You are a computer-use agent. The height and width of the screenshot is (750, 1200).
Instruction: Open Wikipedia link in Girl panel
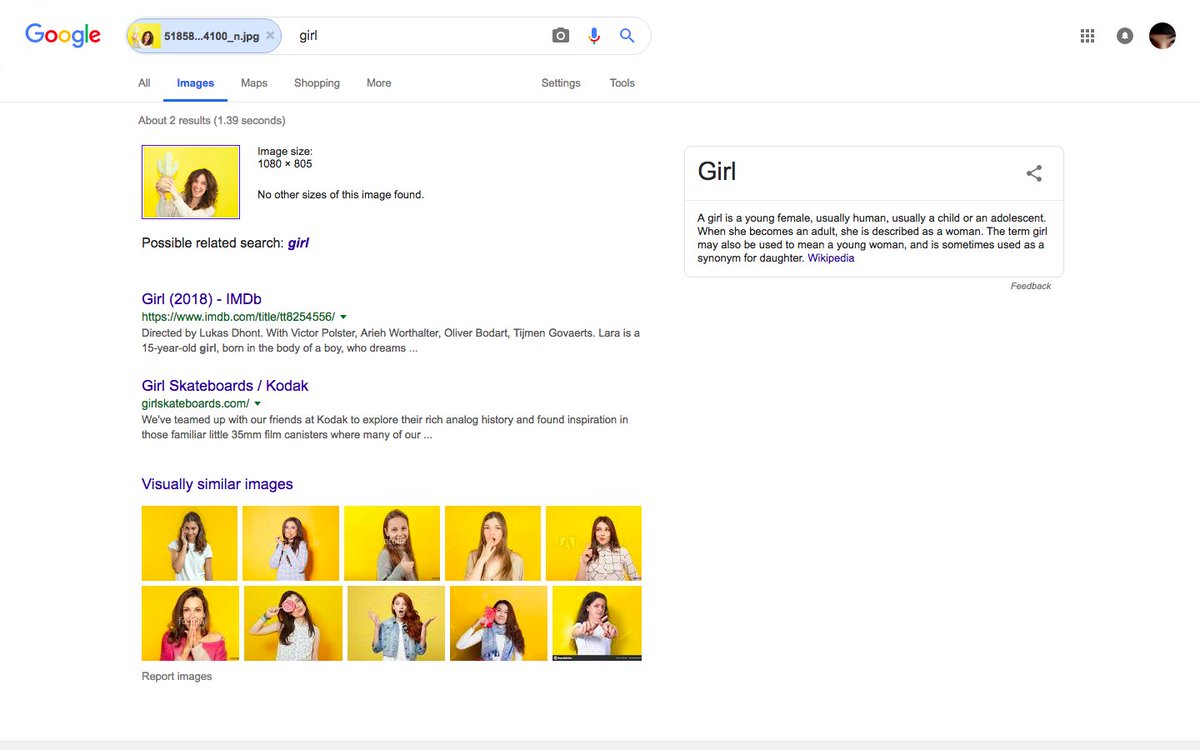831,258
